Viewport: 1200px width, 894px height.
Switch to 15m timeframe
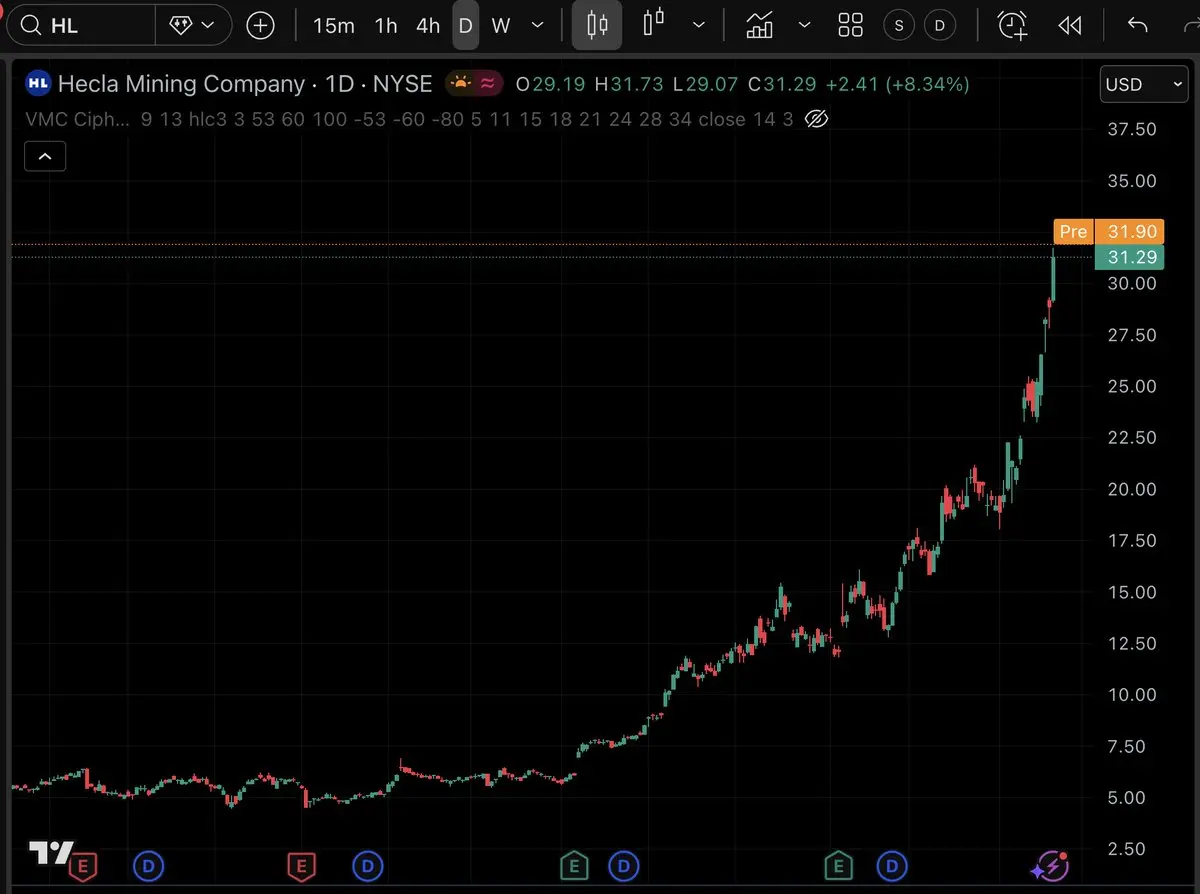(333, 25)
